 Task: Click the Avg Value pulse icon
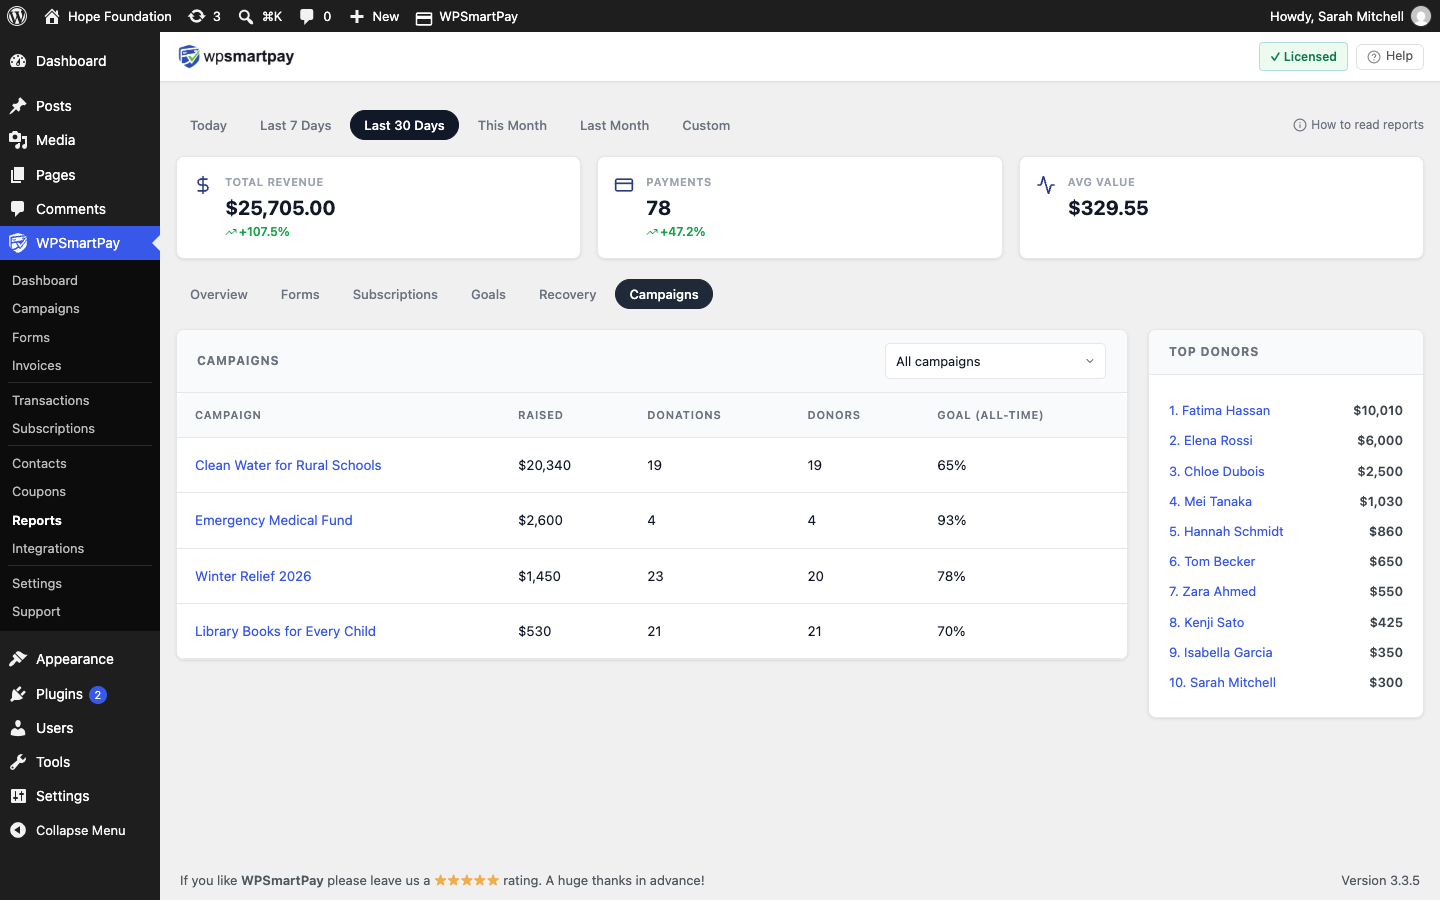point(1046,185)
